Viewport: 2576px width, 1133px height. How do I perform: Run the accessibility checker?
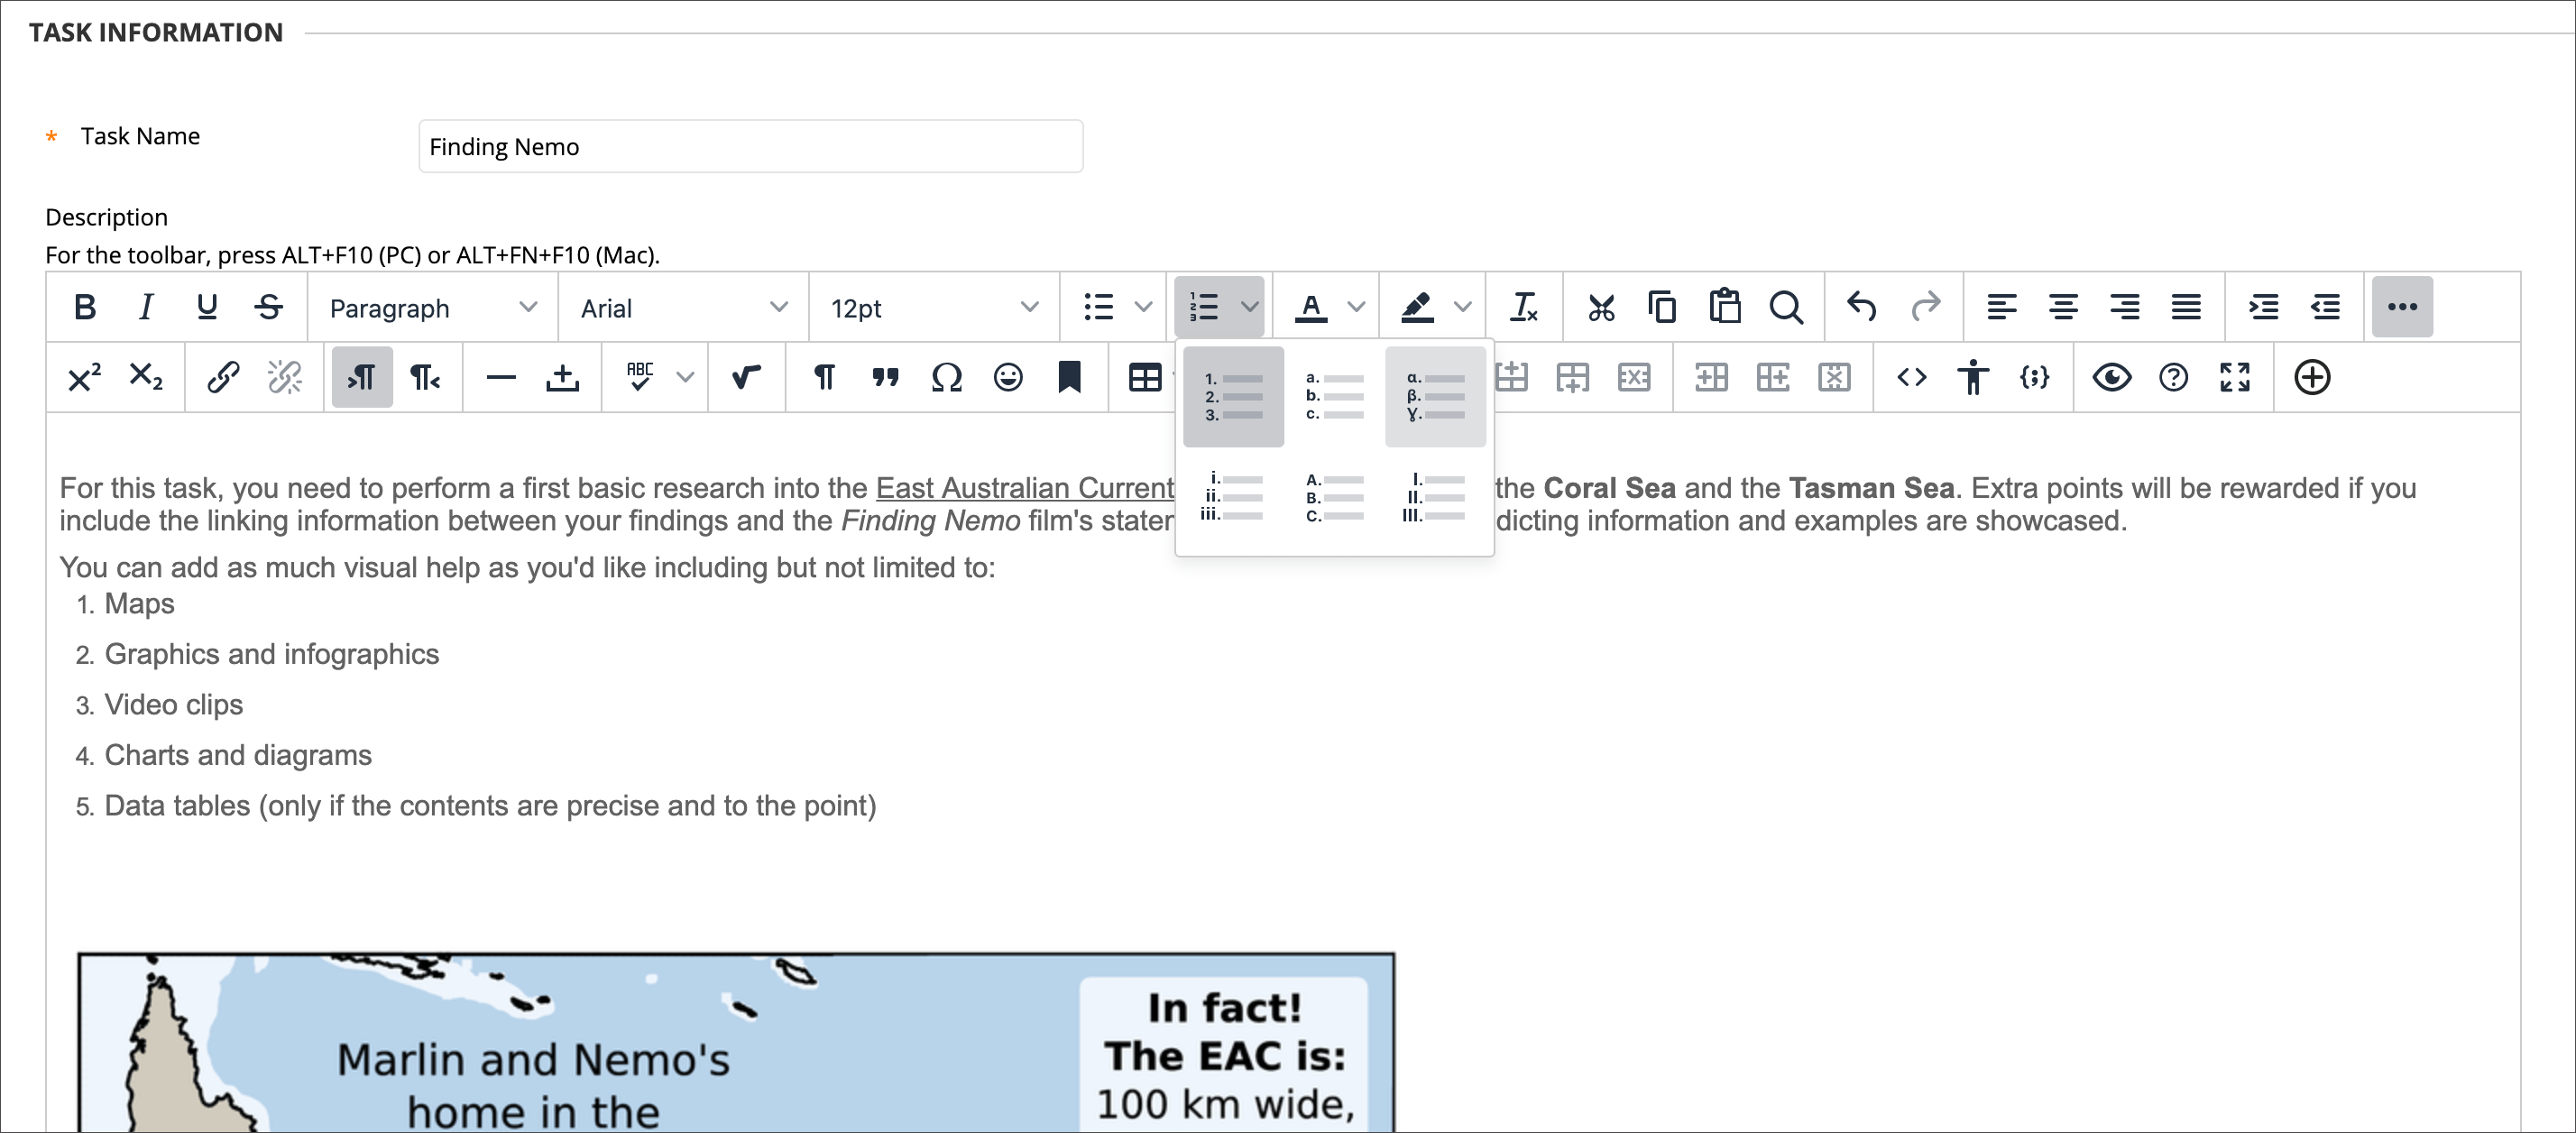1973,377
